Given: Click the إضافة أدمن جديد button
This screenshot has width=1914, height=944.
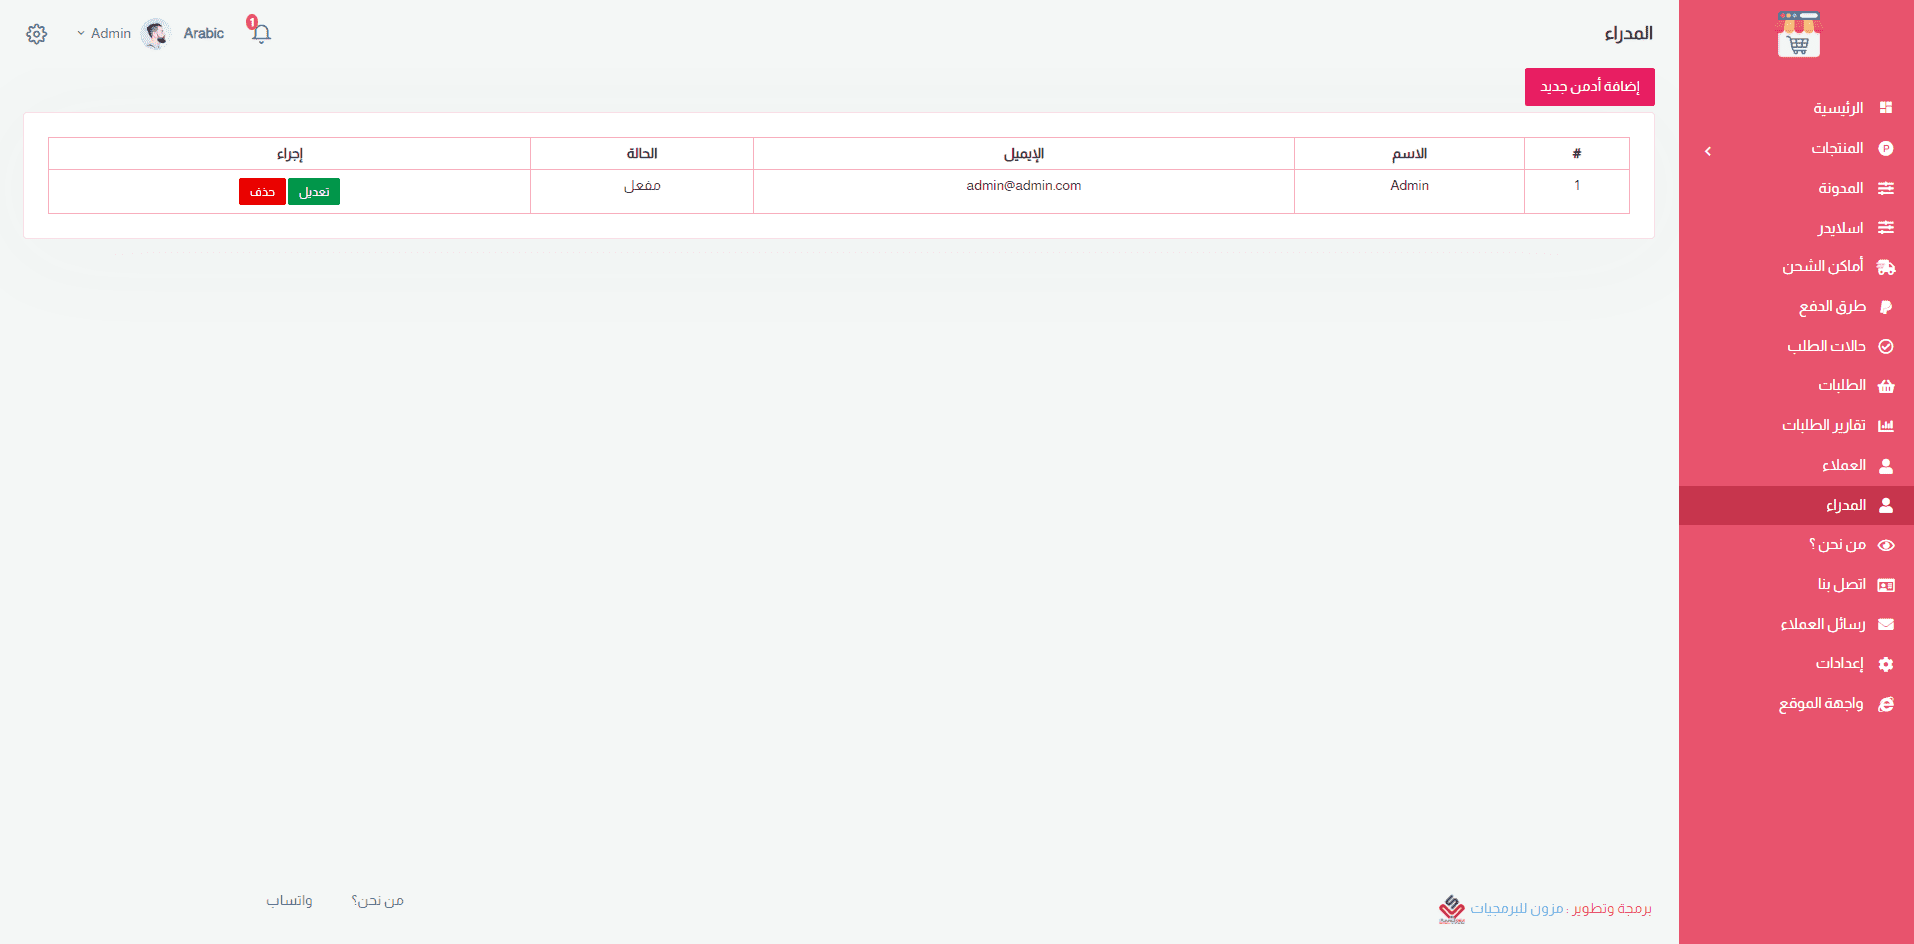Looking at the screenshot, I should [1589, 87].
